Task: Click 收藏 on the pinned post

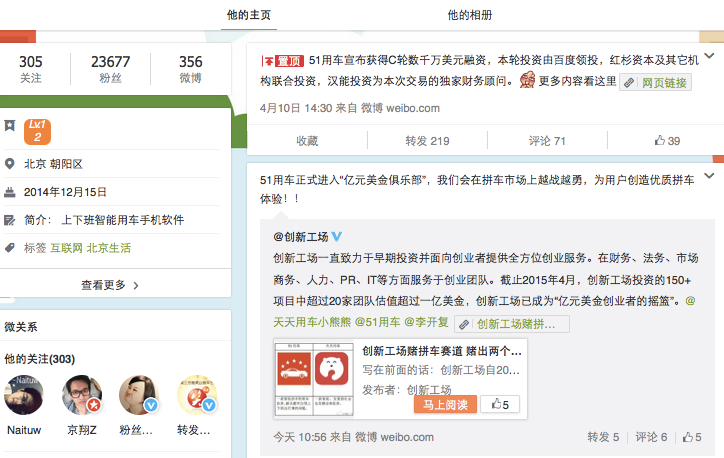Action: point(308,140)
